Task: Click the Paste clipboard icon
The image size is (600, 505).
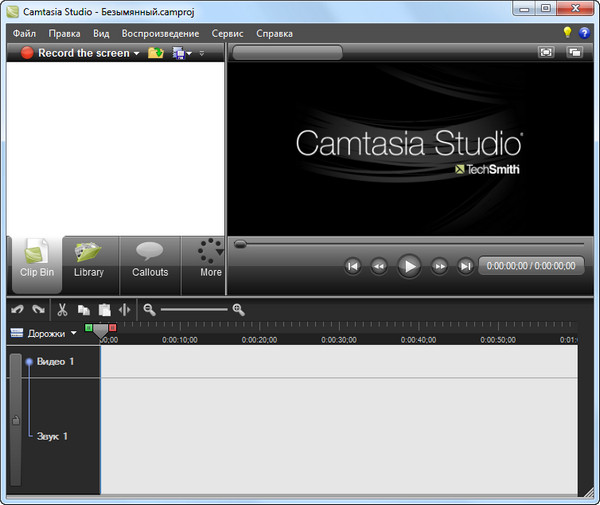Action: pyautogui.click(x=104, y=310)
